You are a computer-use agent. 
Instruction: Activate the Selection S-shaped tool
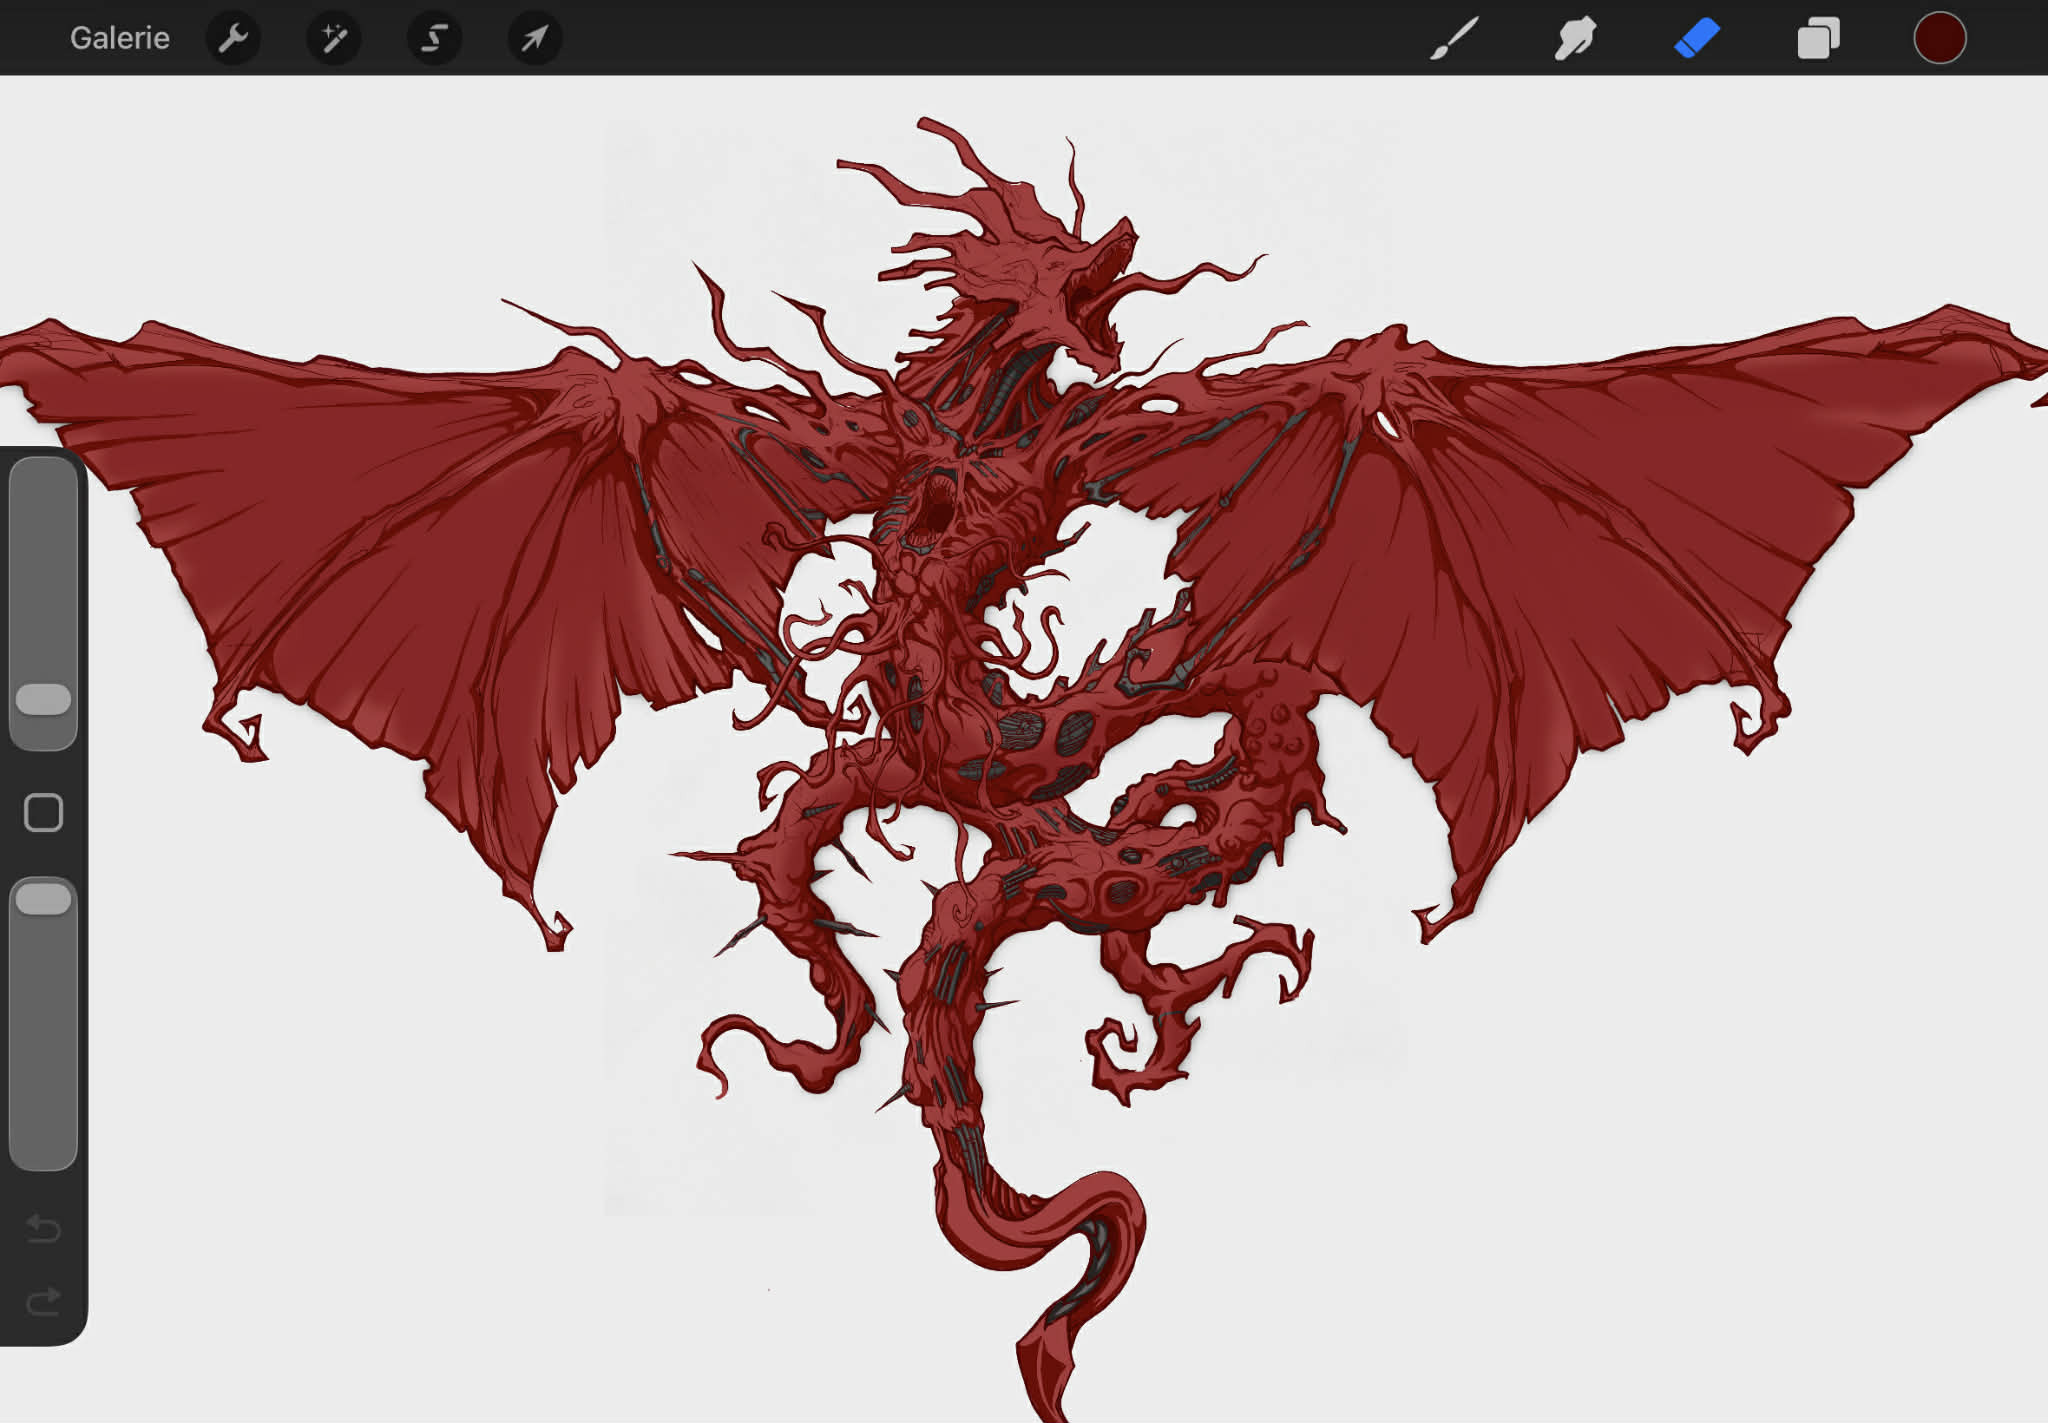coord(434,39)
